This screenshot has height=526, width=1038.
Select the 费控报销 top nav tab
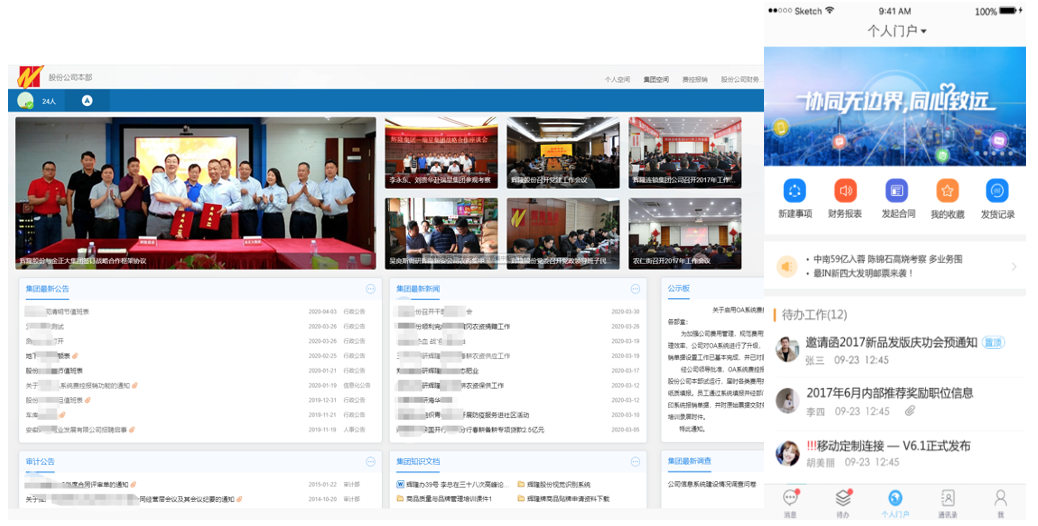pos(694,79)
